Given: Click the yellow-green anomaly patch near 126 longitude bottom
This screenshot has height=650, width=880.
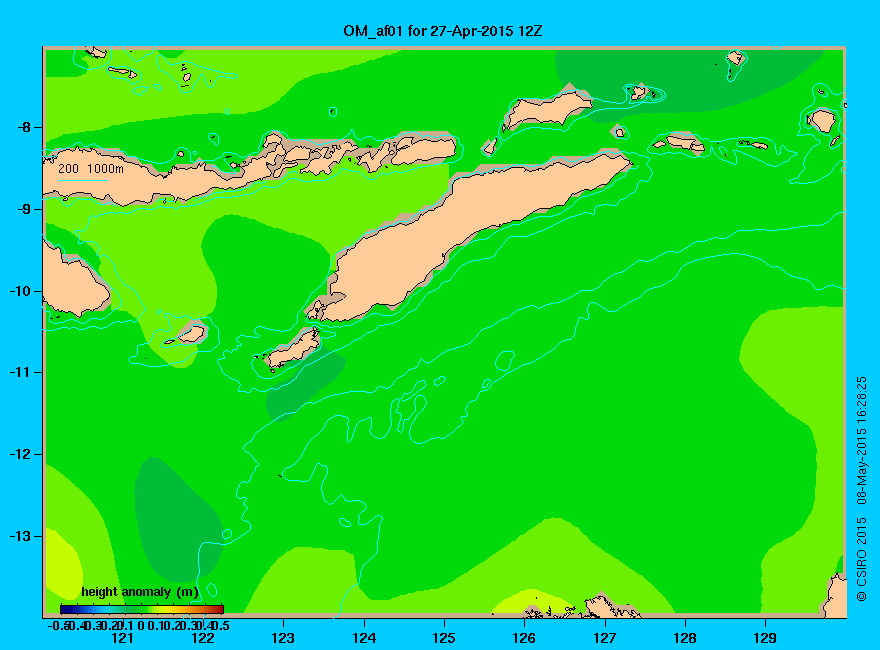Looking at the screenshot, I should click(x=531, y=602).
